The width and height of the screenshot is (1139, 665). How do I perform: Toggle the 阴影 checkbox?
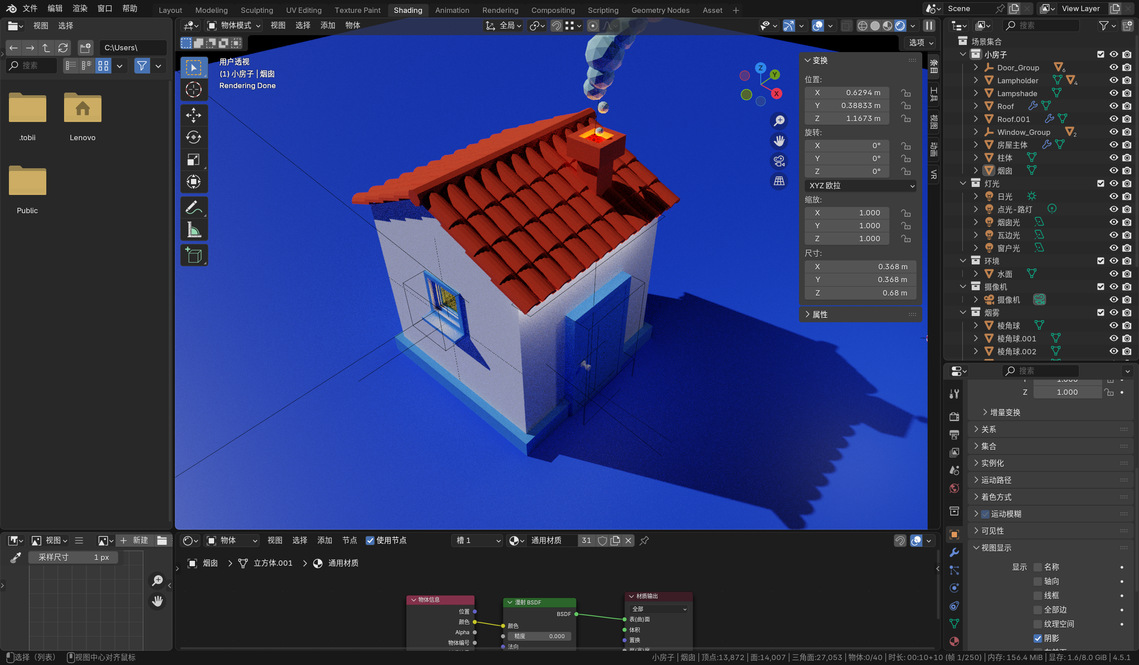pyautogui.click(x=1037, y=638)
